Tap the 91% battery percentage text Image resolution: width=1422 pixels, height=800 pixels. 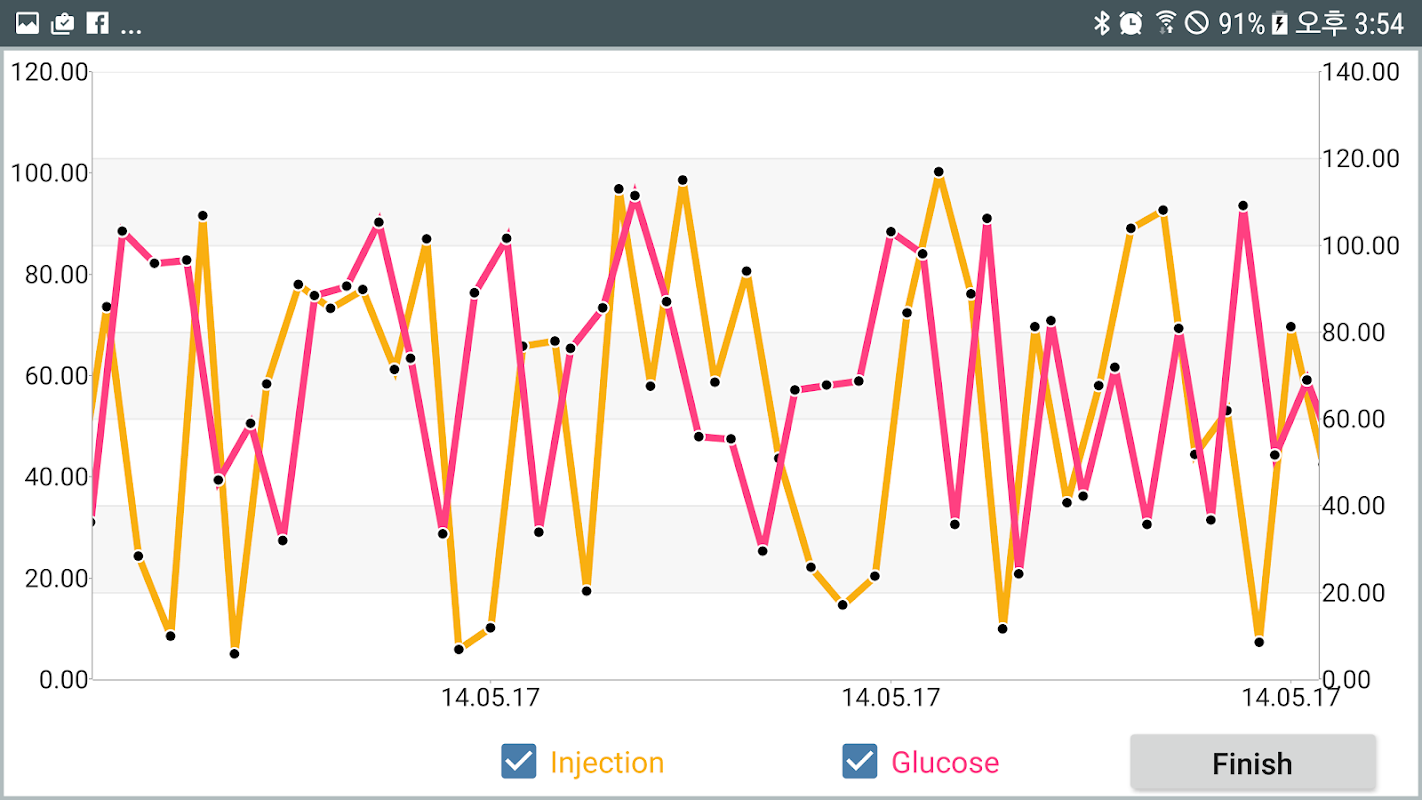point(1241,23)
